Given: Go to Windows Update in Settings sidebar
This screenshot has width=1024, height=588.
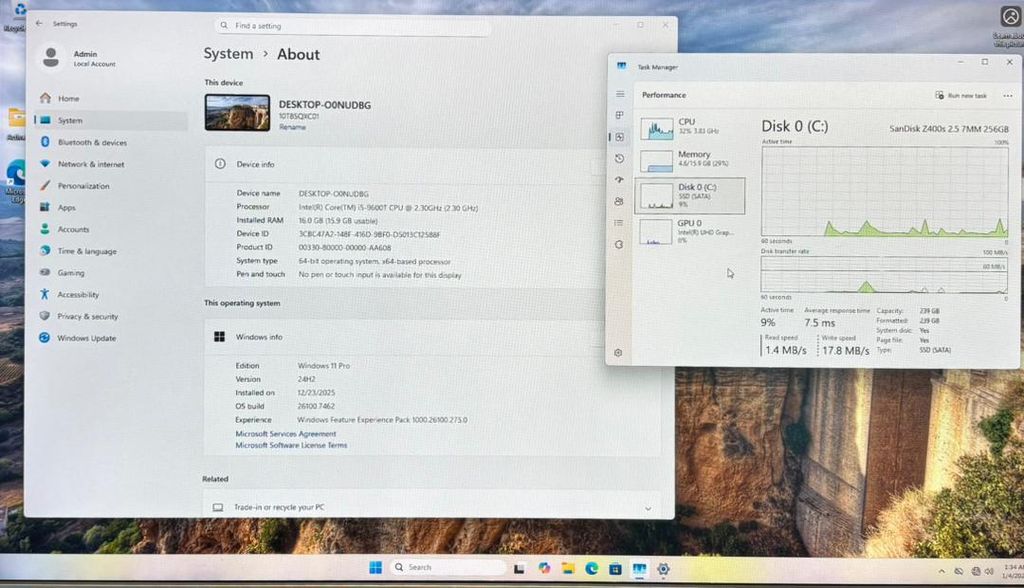Looking at the screenshot, I should [x=86, y=338].
